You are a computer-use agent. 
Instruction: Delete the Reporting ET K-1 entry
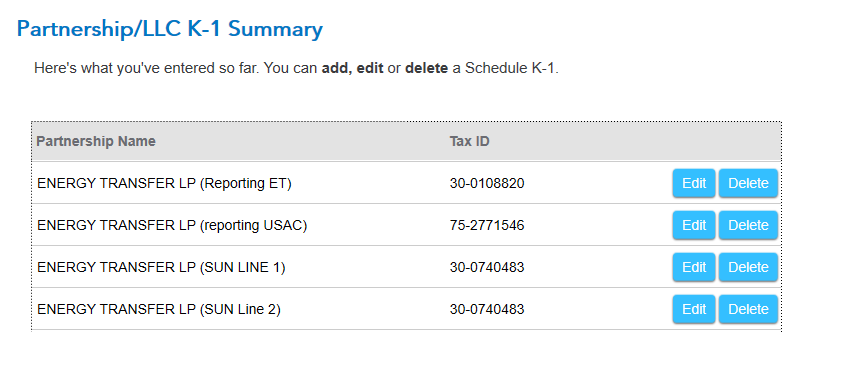click(748, 183)
